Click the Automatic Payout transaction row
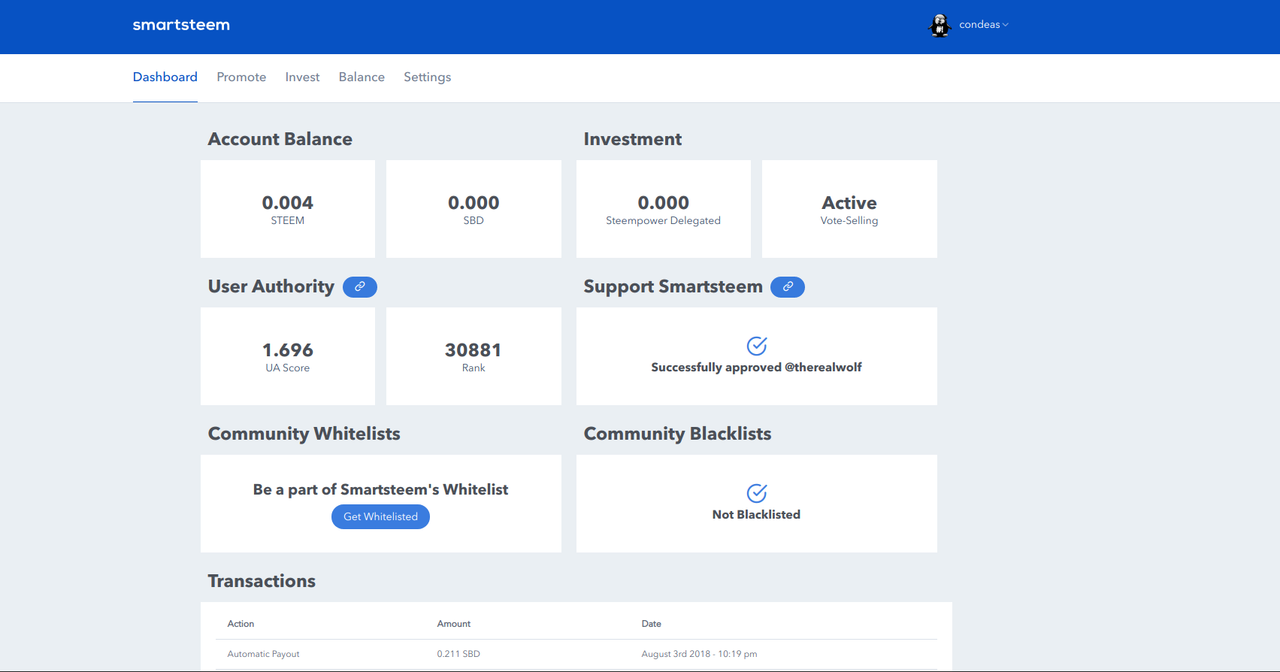1280x672 pixels. tap(577, 654)
